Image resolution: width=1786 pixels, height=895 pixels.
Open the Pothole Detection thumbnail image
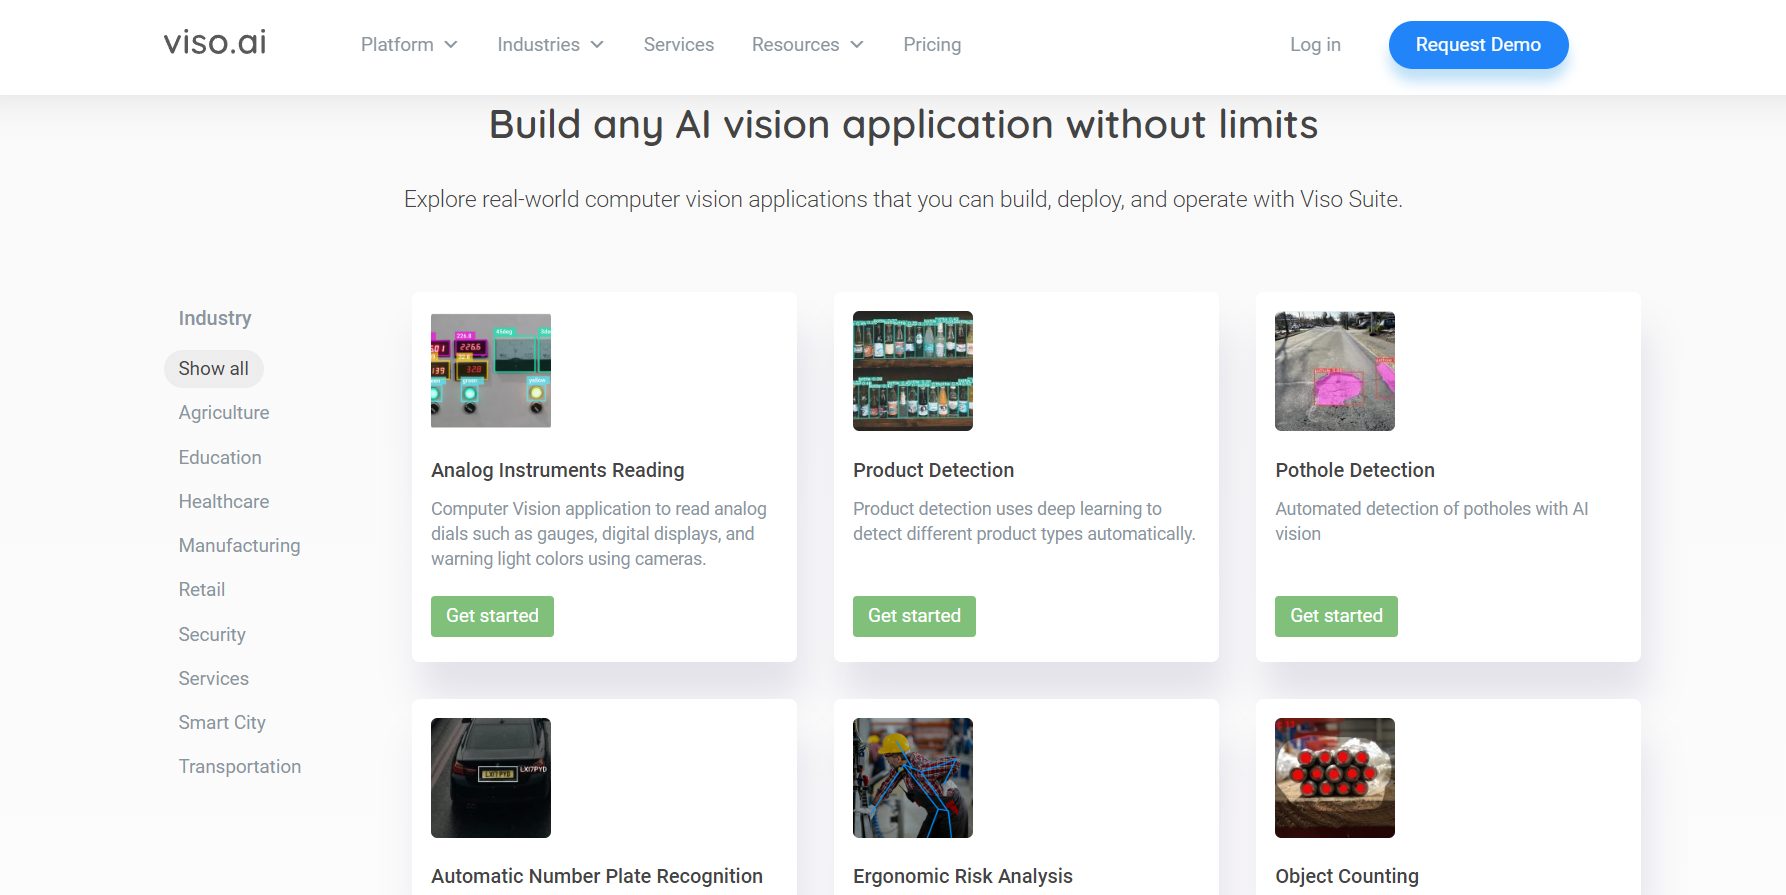tap(1335, 371)
